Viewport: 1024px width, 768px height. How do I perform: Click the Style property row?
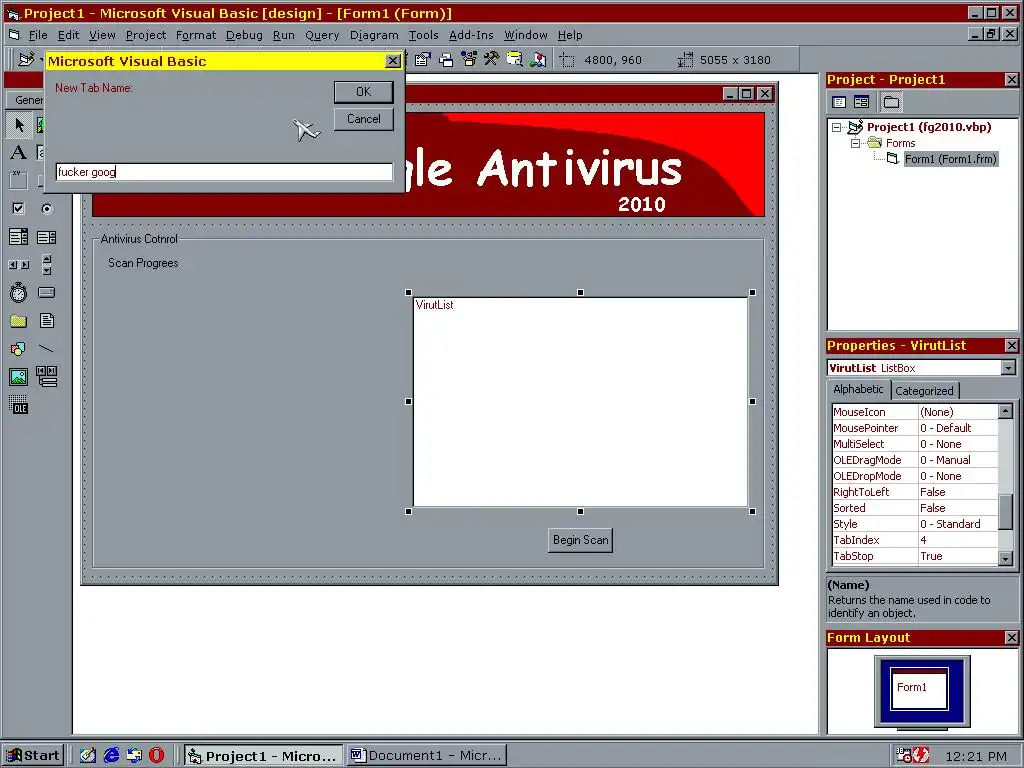(x=914, y=524)
